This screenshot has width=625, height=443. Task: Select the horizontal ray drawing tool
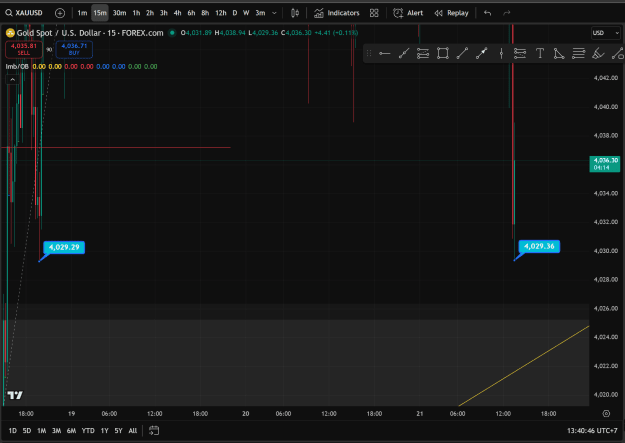click(384, 53)
